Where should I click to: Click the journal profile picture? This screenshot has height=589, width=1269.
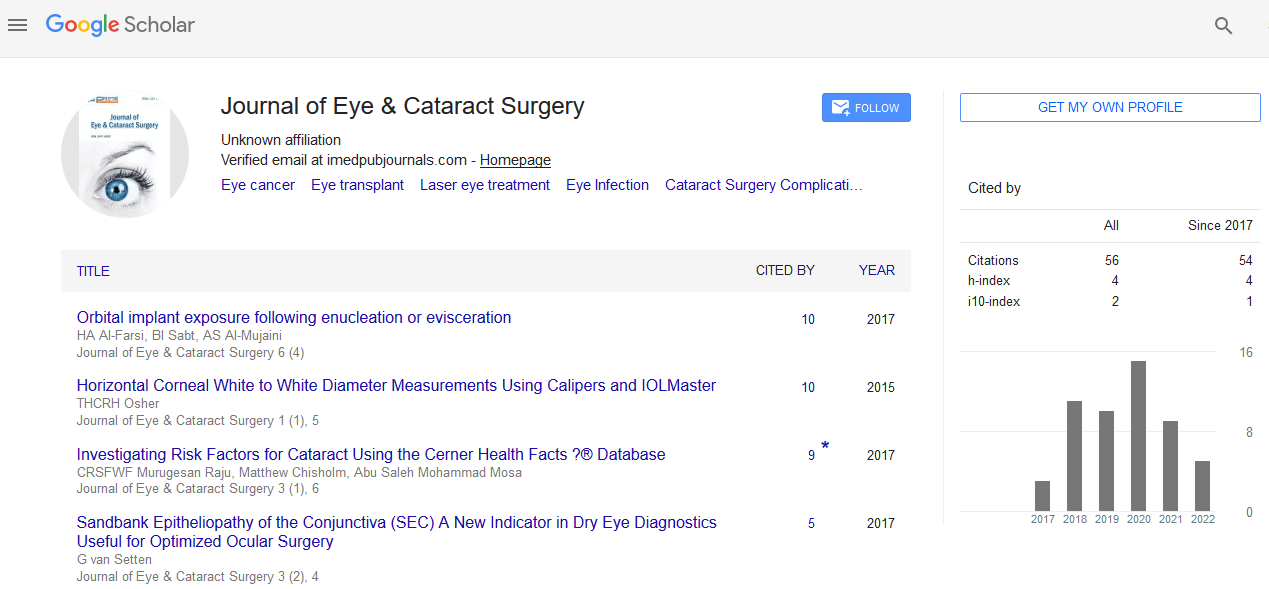point(125,154)
